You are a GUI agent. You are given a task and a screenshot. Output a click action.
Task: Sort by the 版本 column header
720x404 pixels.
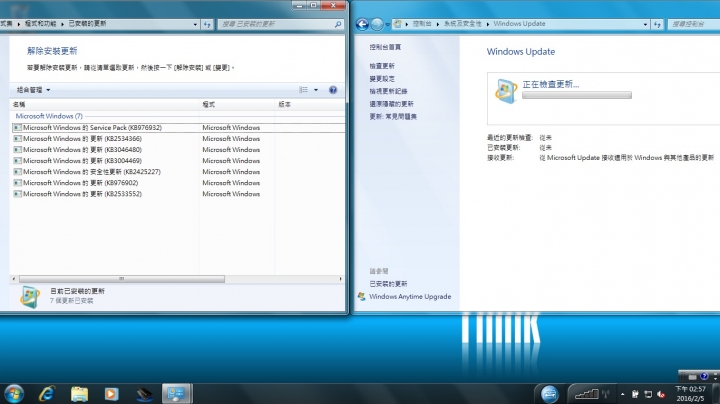(309, 105)
